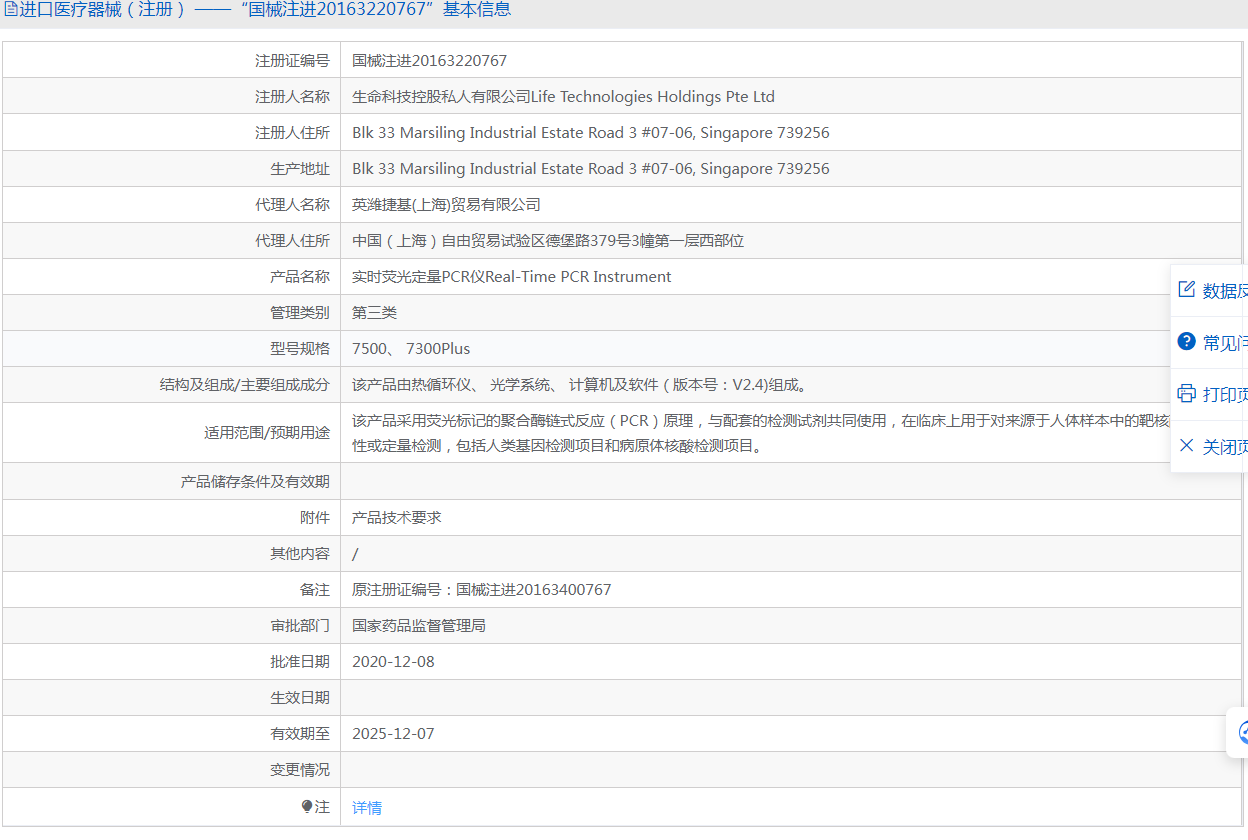Image resolution: width=1248 pixels, height=840 pixels.
Task: Click the 变更情况 row label
Action: tap(300, 770)
